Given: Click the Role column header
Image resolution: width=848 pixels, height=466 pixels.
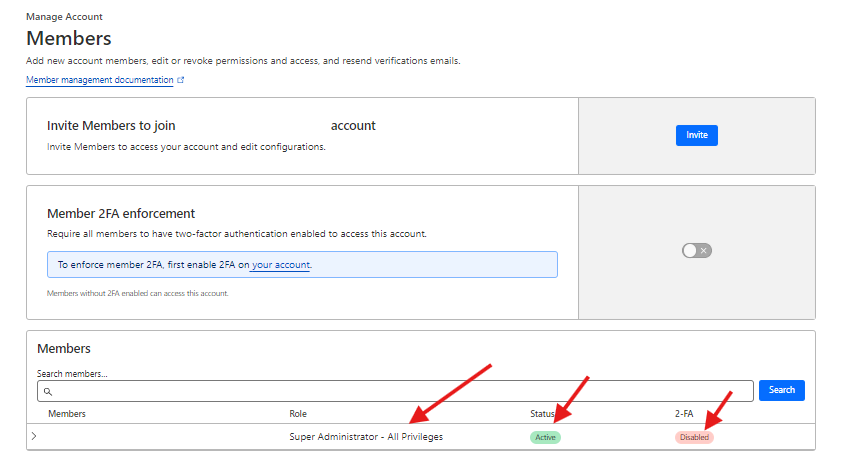Looking at the screenshot, I should tap(298, 414).
